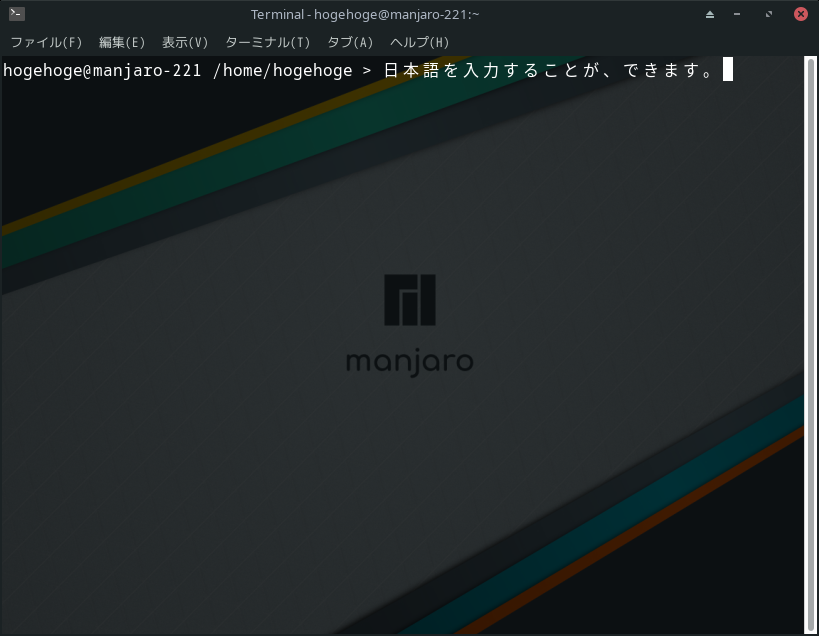This screenshot has height=636, width=819.
Task: Open the タブ(A) menu
Action: click(350, 42)
